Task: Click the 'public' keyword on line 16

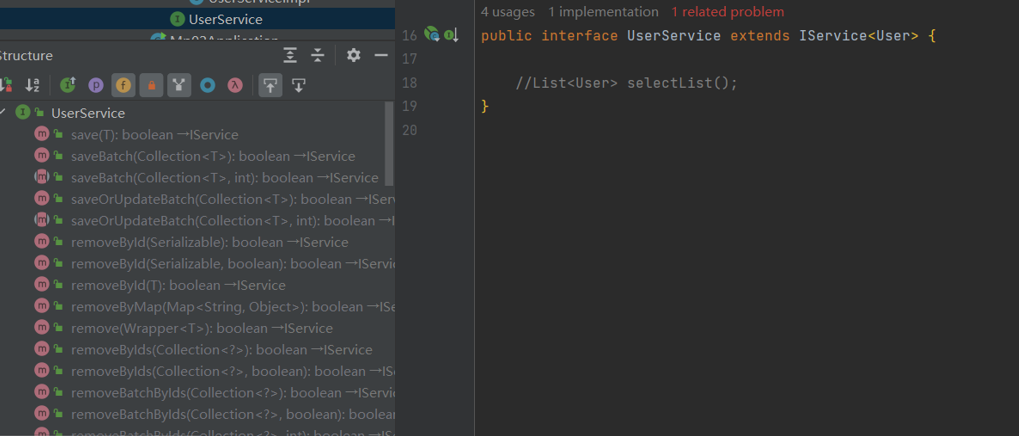Action: (506, 36)
